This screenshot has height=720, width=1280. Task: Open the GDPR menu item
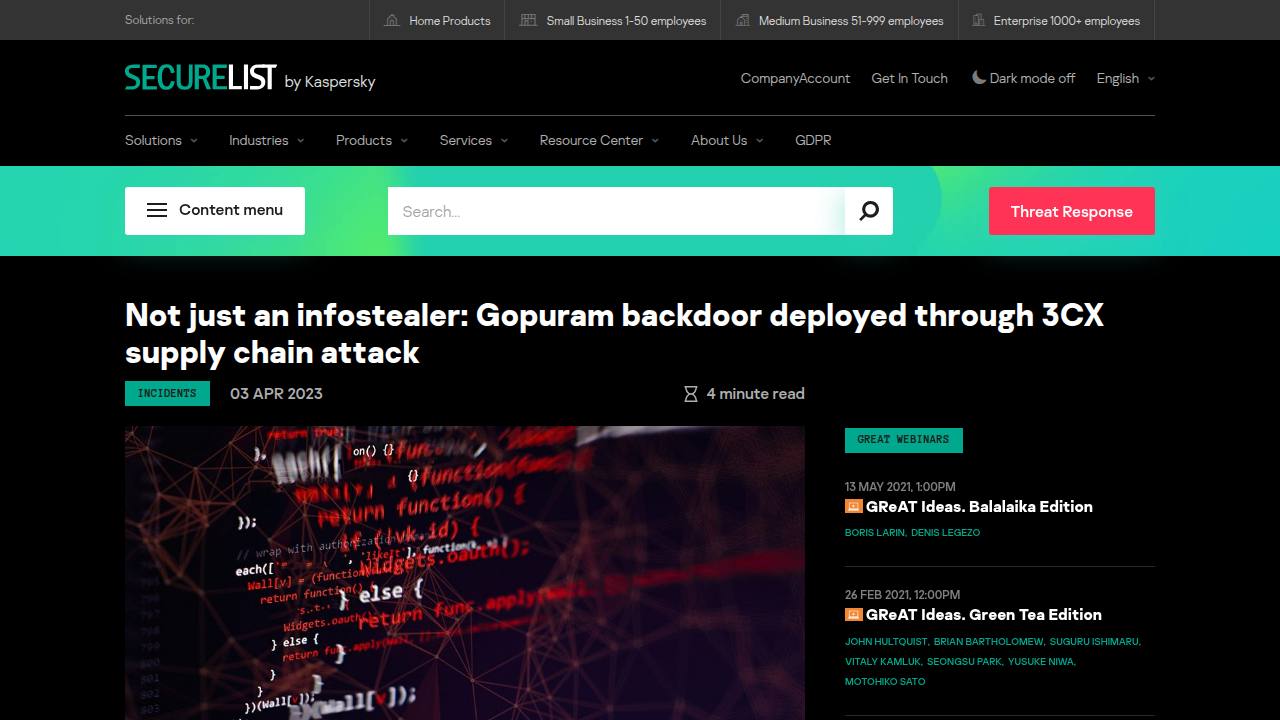point(813,140)
